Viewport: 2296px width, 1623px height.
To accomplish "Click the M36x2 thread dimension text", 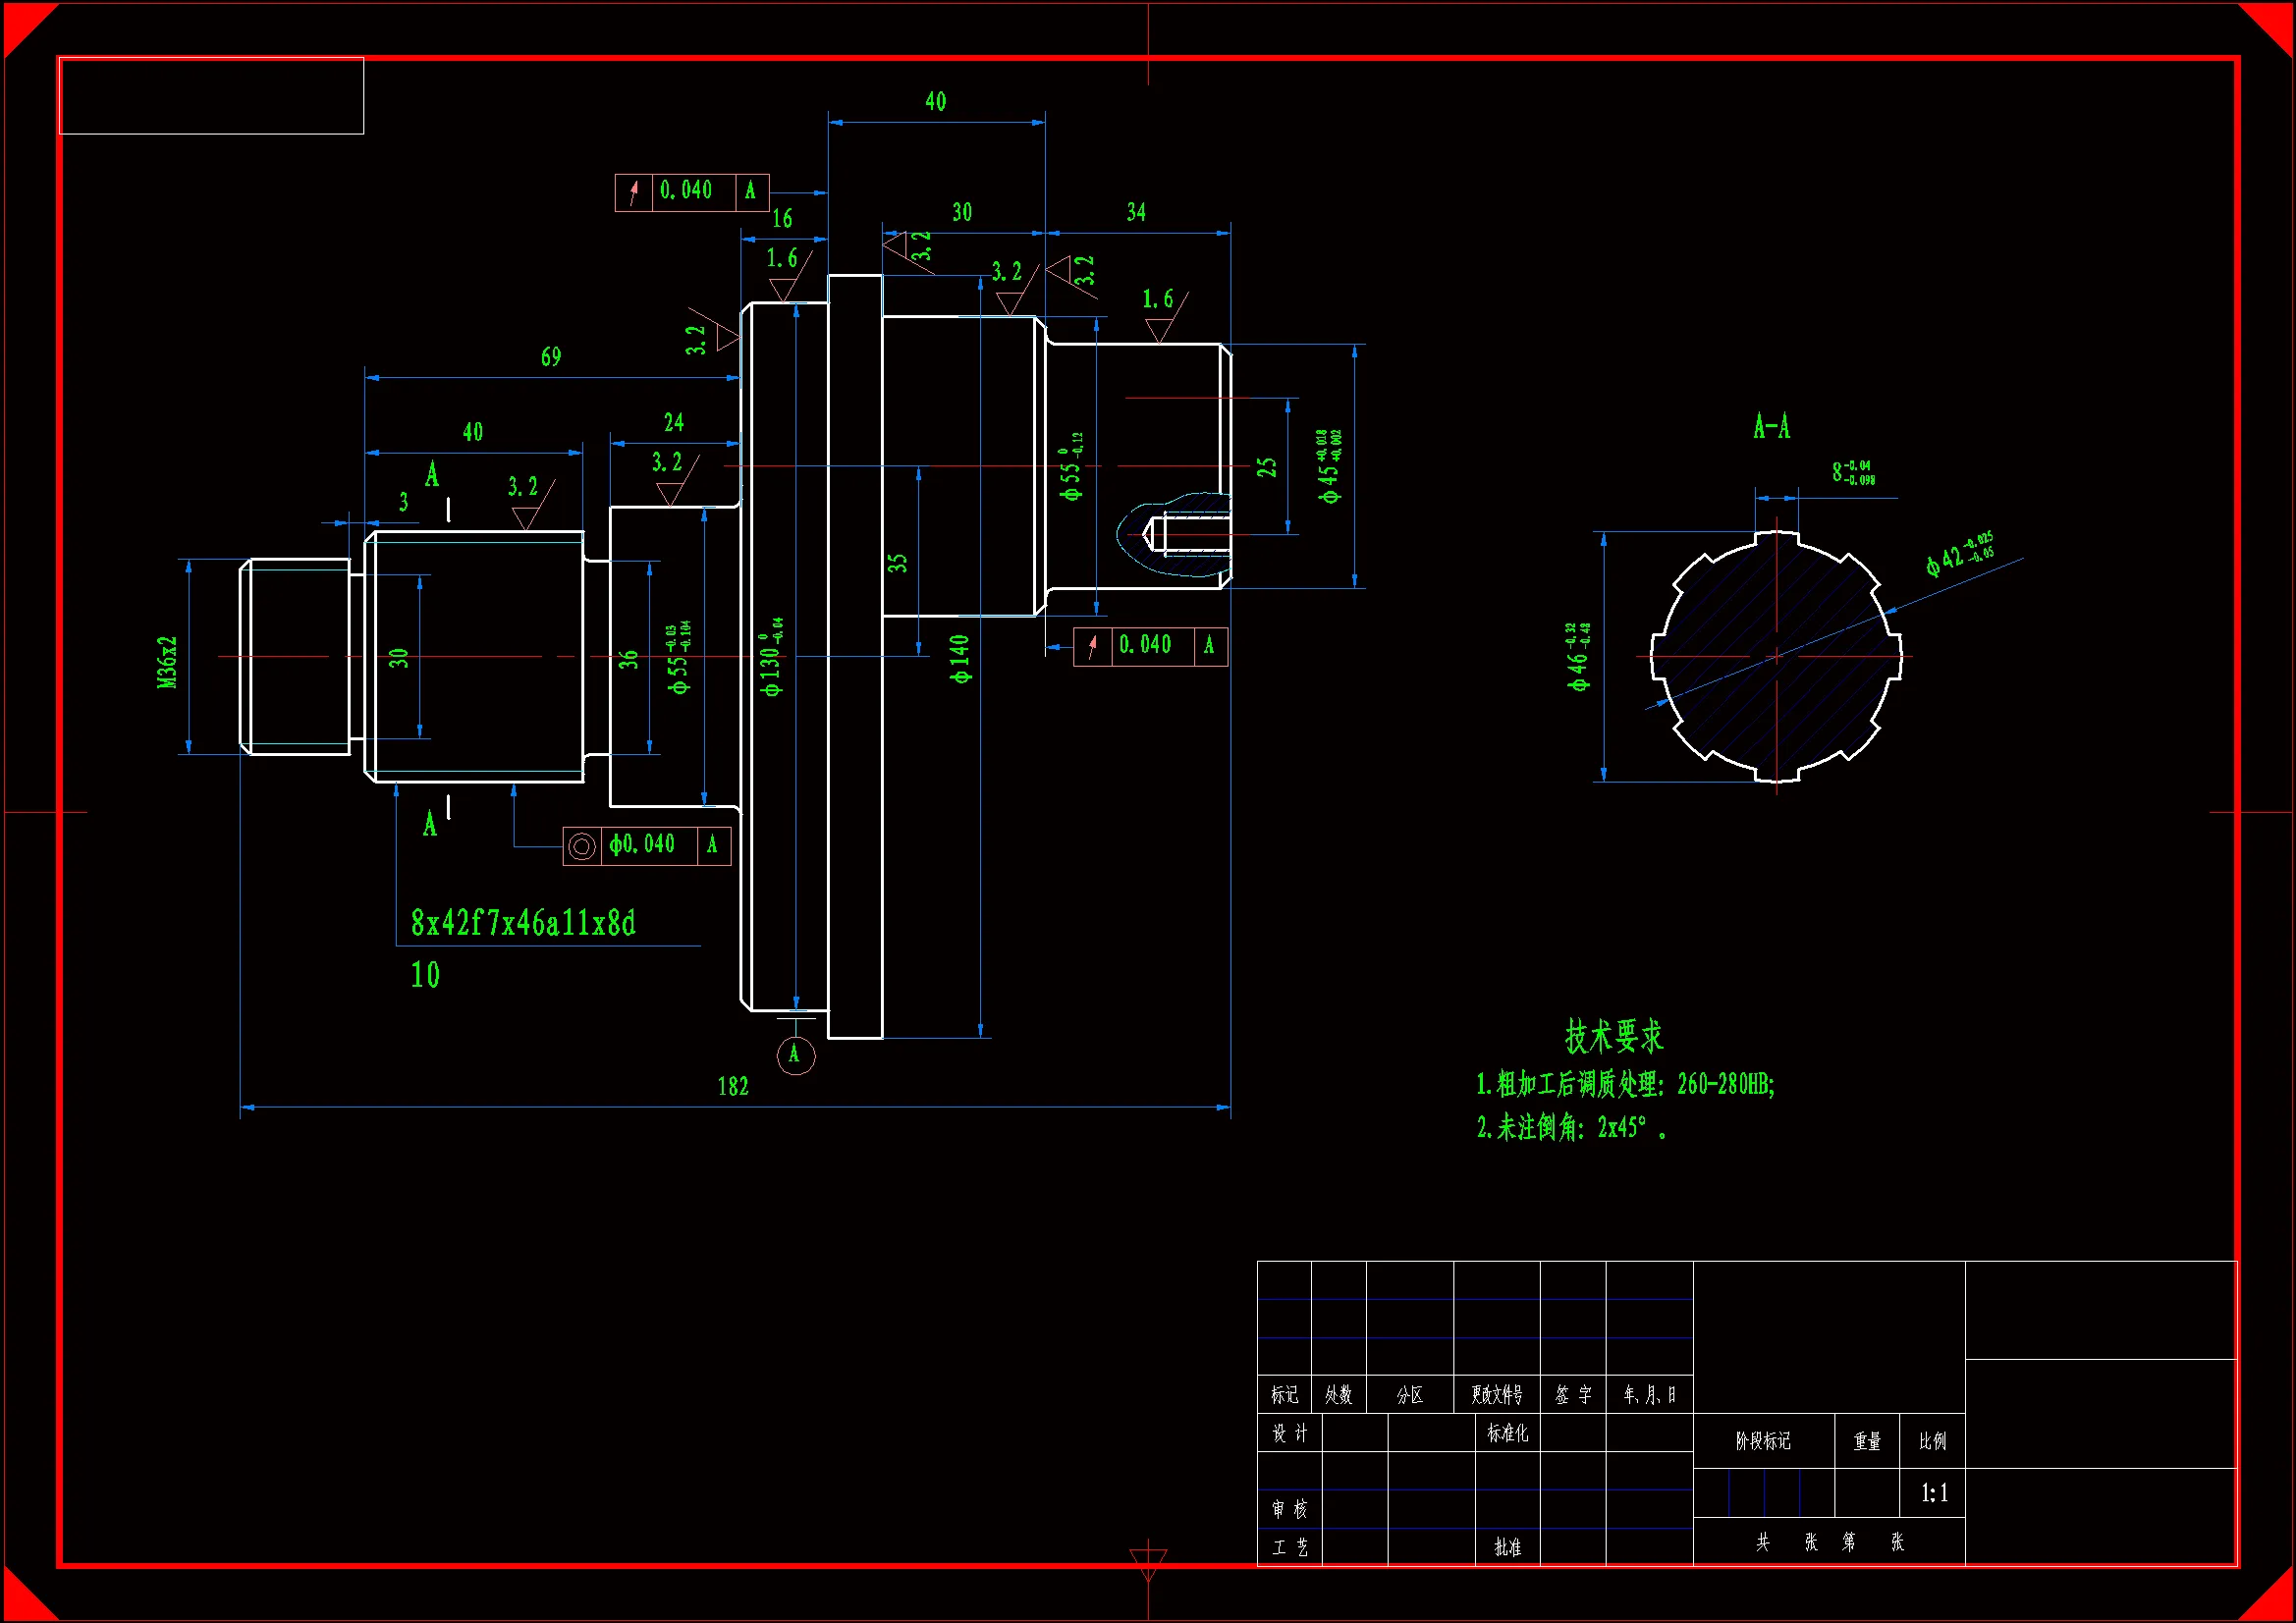I will coord(167,662).
